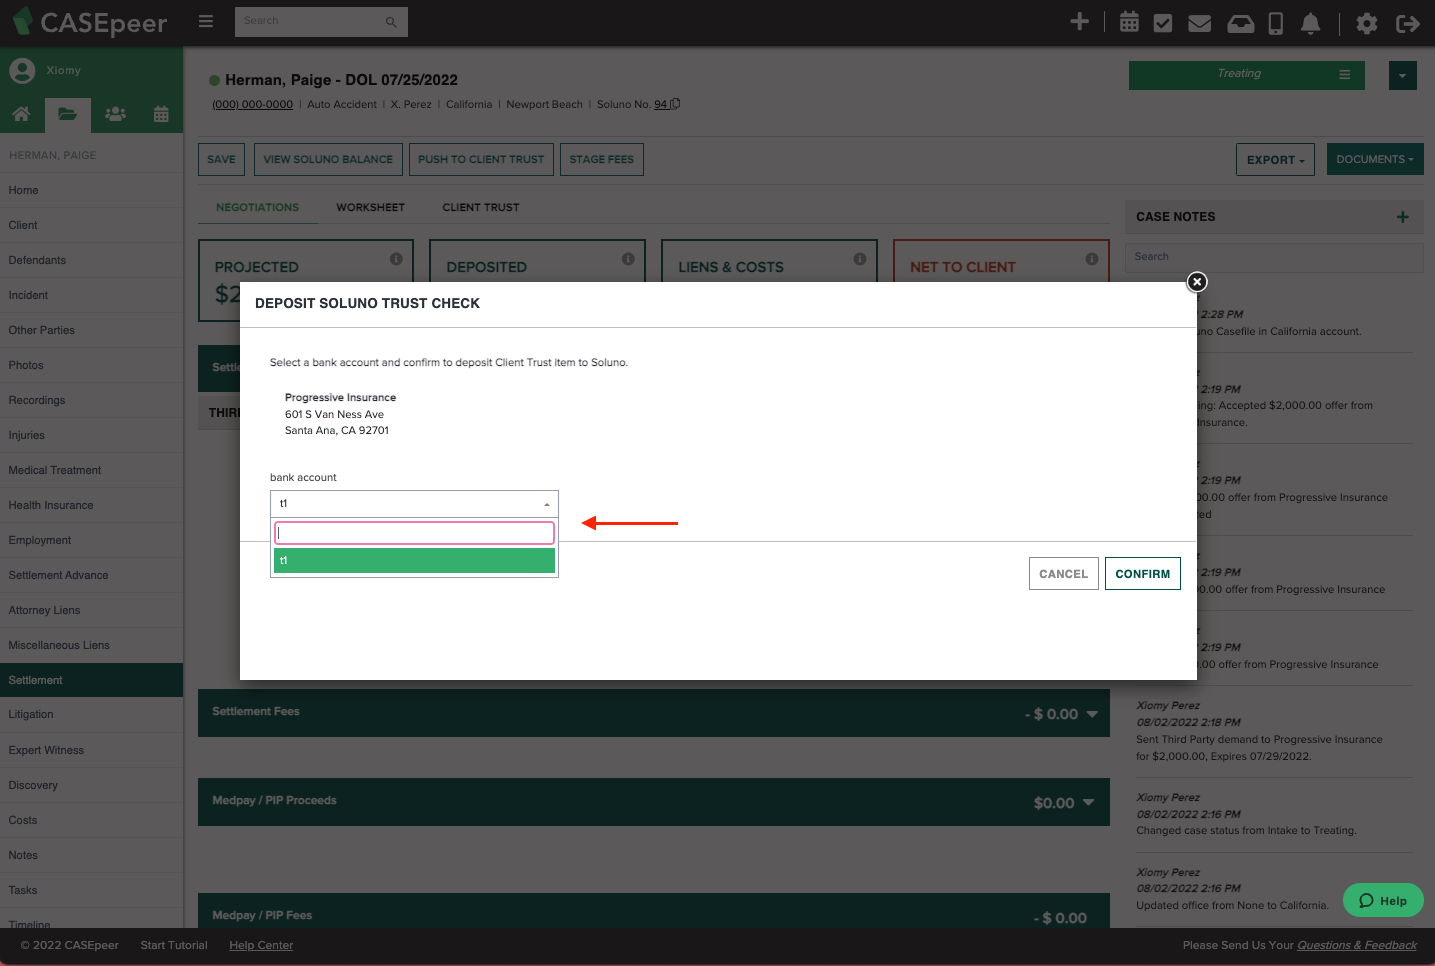Open the calendar icon in top toolbar
1435x966 pixels.
pos(1129,21)
